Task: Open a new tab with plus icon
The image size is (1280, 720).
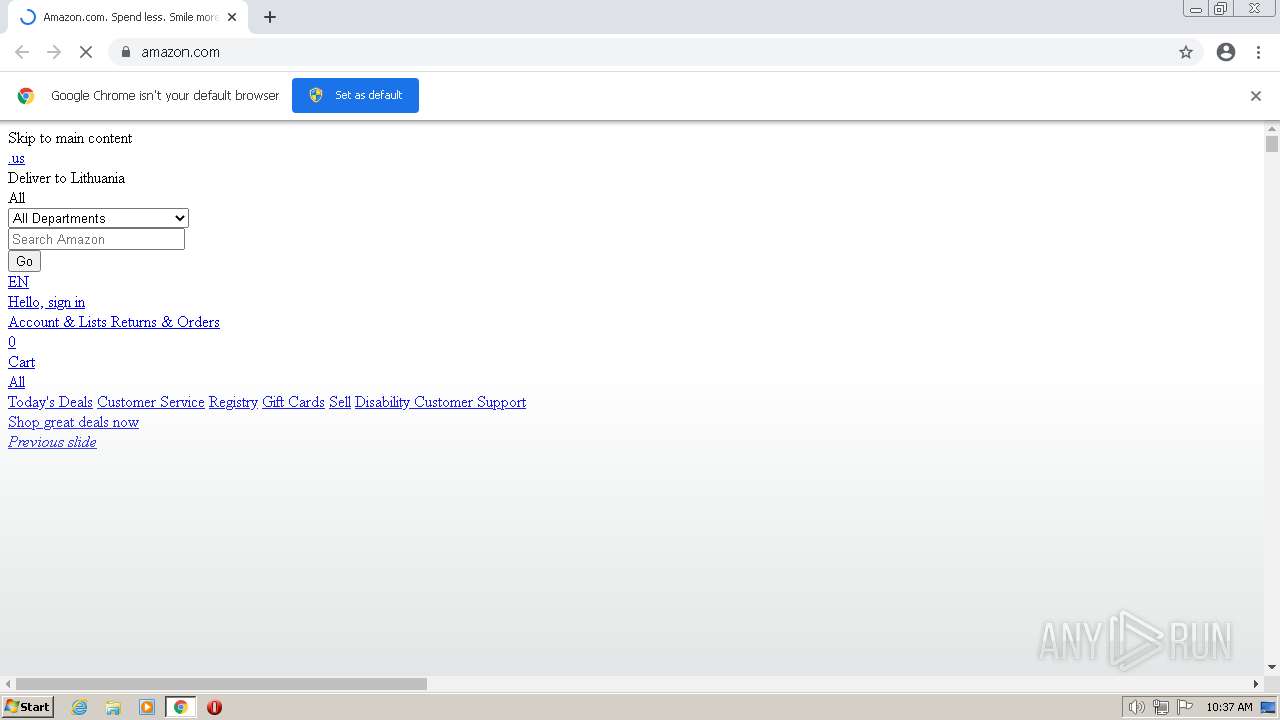Action: click(270, 17)
